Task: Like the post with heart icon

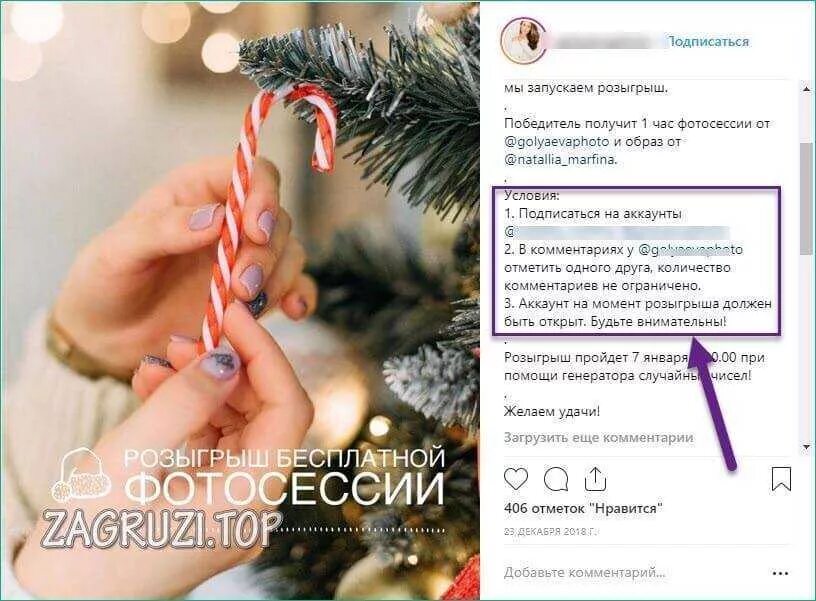Action: [x=516, y=479]
